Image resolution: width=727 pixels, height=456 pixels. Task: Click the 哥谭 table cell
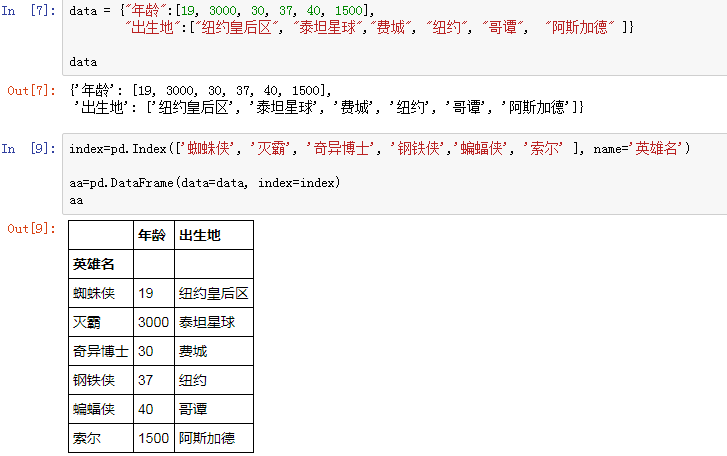[x=214, y=409]
